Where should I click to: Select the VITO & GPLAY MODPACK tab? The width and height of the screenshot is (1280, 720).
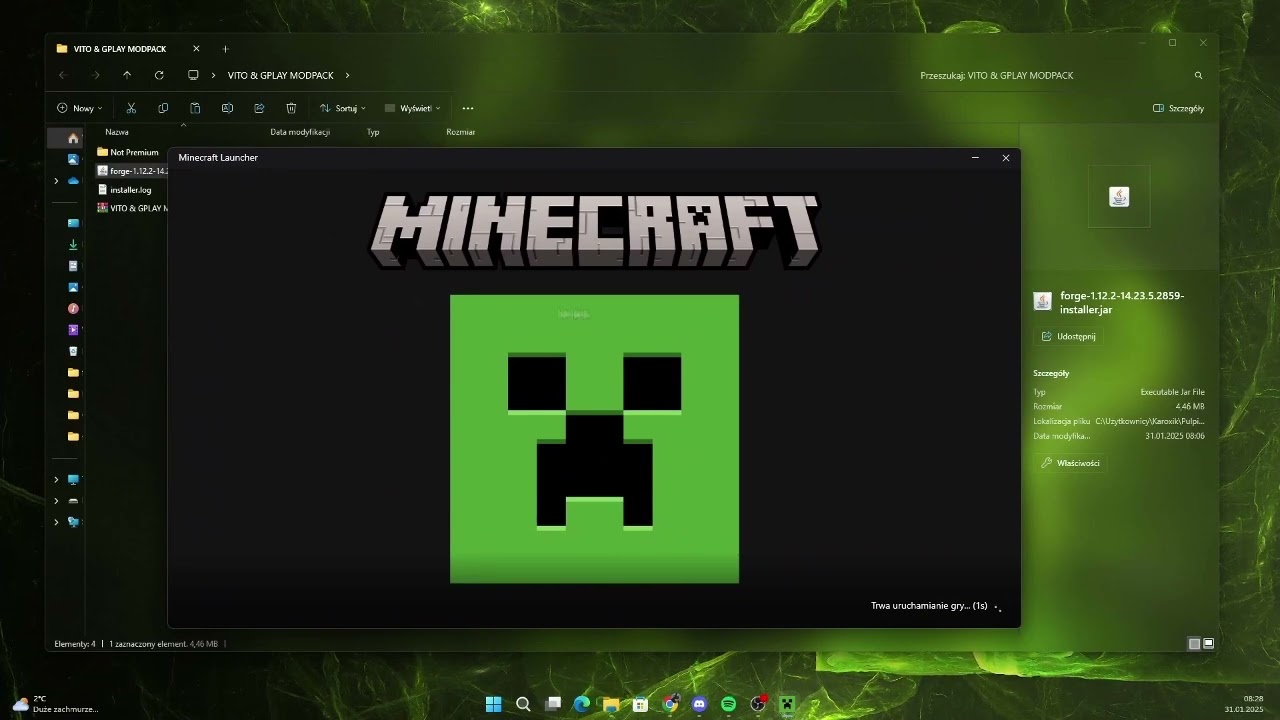click(x=120, y=49)
